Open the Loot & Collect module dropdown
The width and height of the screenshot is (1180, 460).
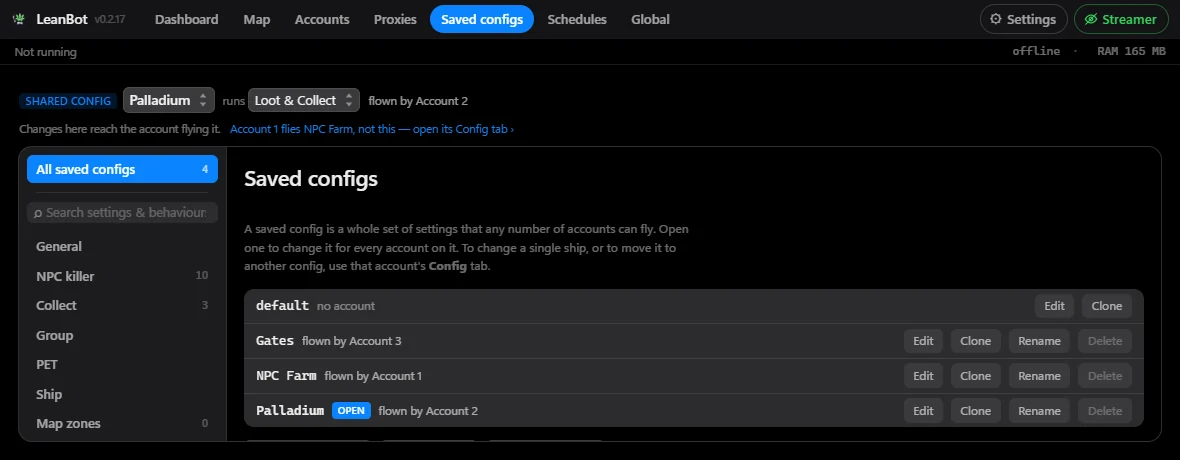click(x=304, y=100)
